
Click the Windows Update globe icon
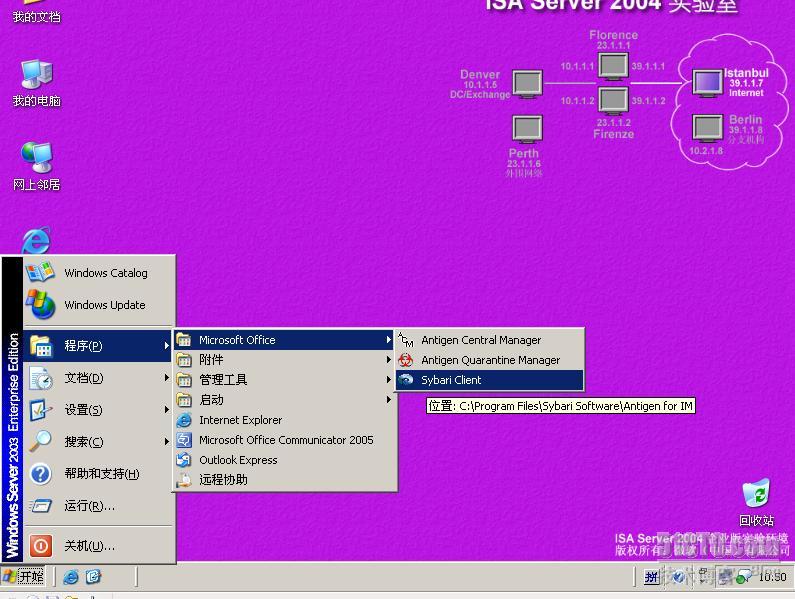pyautogui.click(x=41, y=304)
